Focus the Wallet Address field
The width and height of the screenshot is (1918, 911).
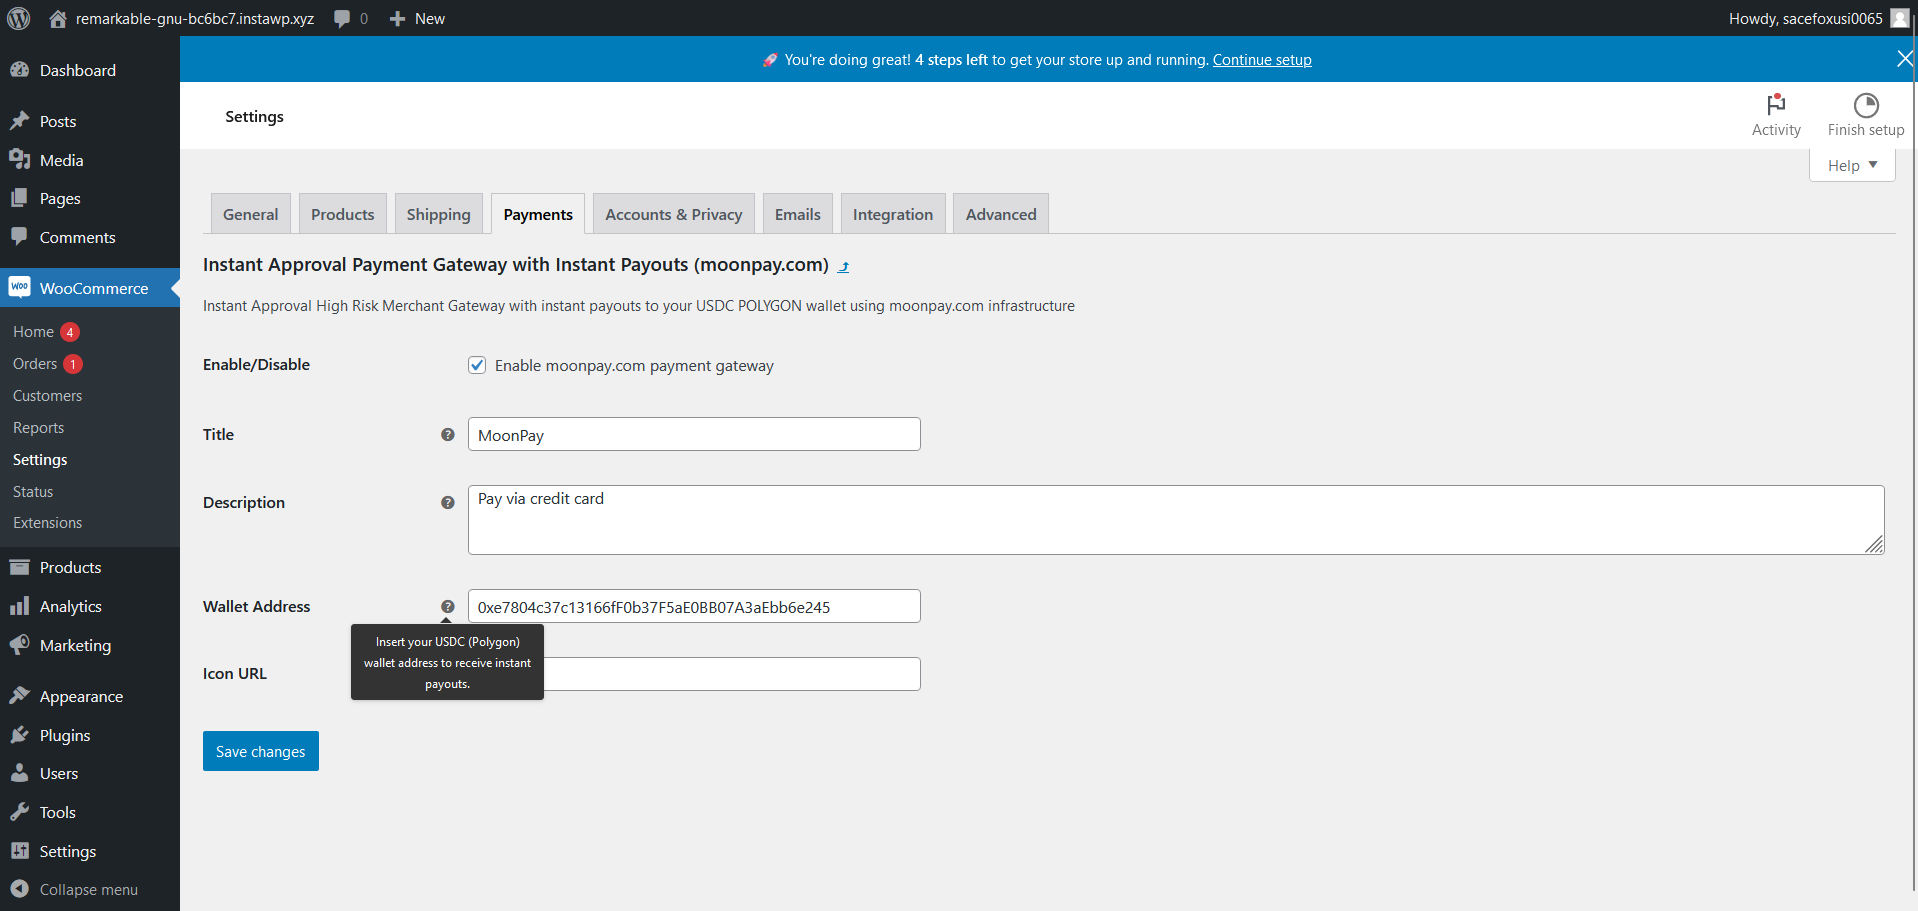point(694,606)
